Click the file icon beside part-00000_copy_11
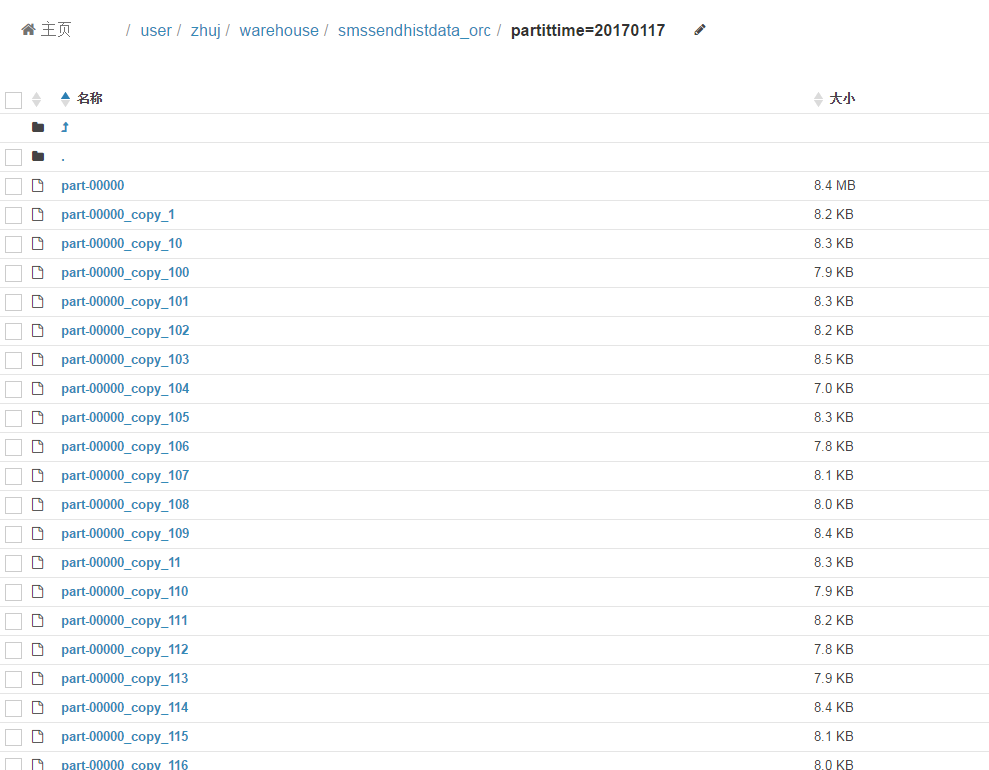 click(38, 563)
